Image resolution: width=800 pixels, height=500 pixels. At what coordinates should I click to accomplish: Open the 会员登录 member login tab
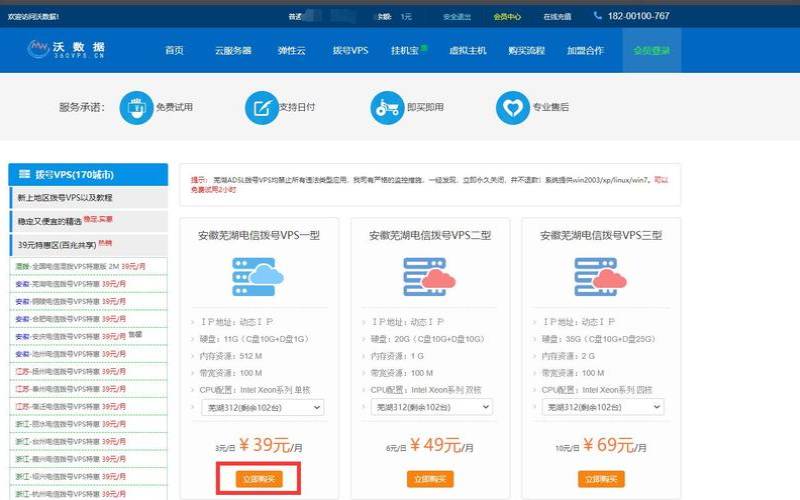(651, 50)
